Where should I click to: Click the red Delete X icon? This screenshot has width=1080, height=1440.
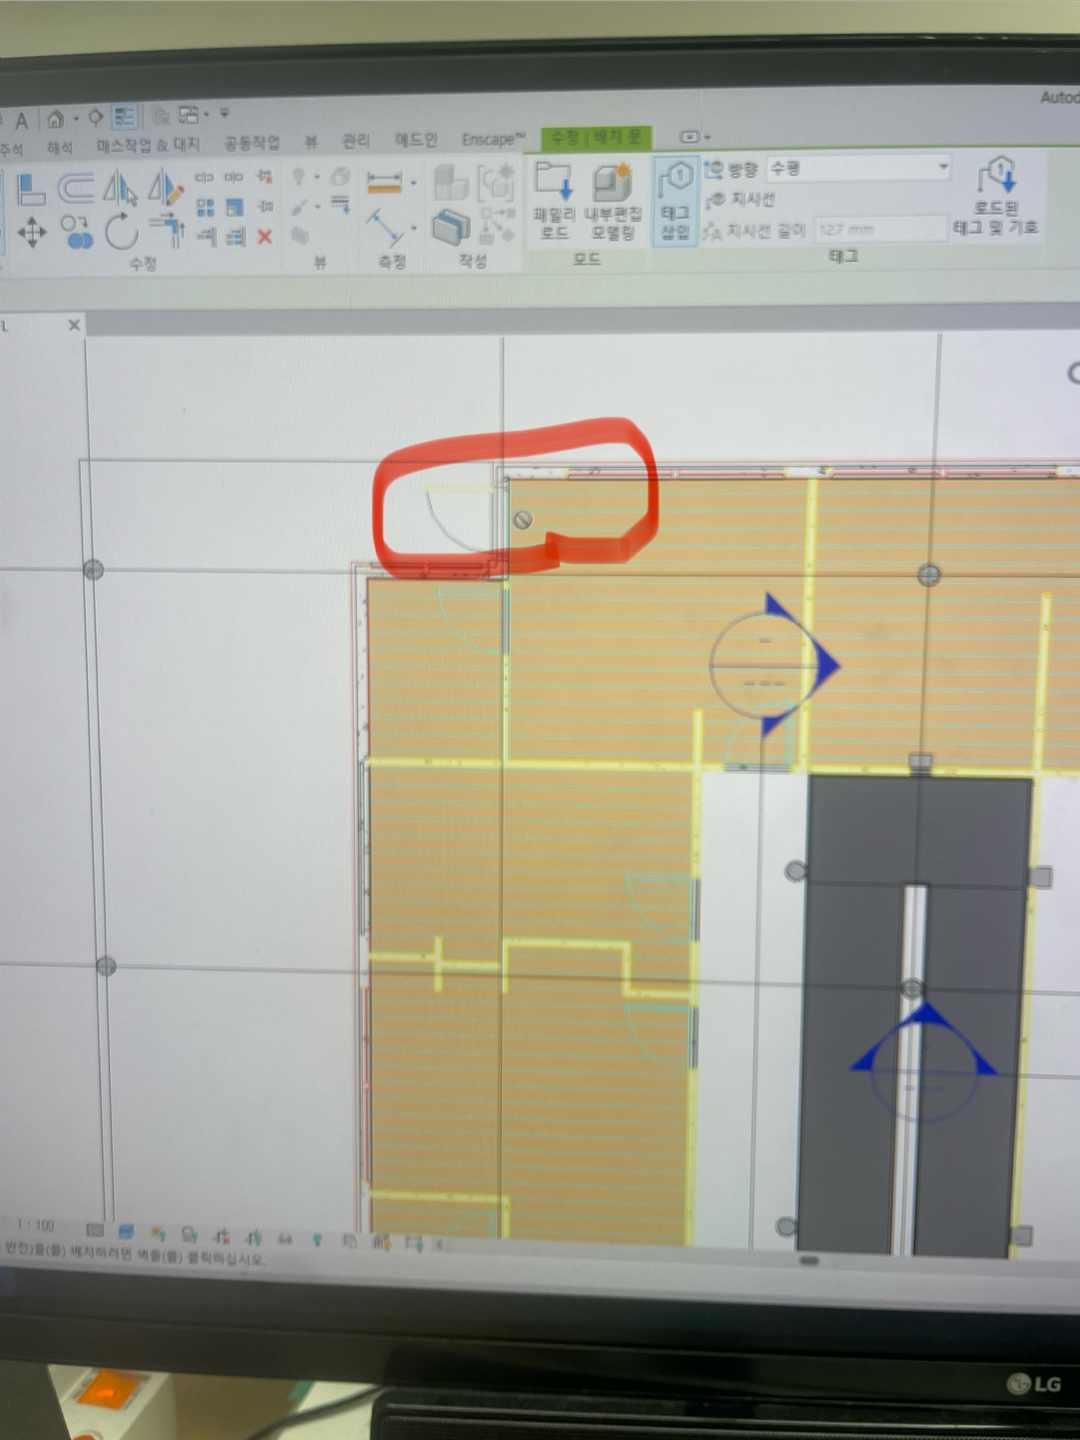[264, 237]
